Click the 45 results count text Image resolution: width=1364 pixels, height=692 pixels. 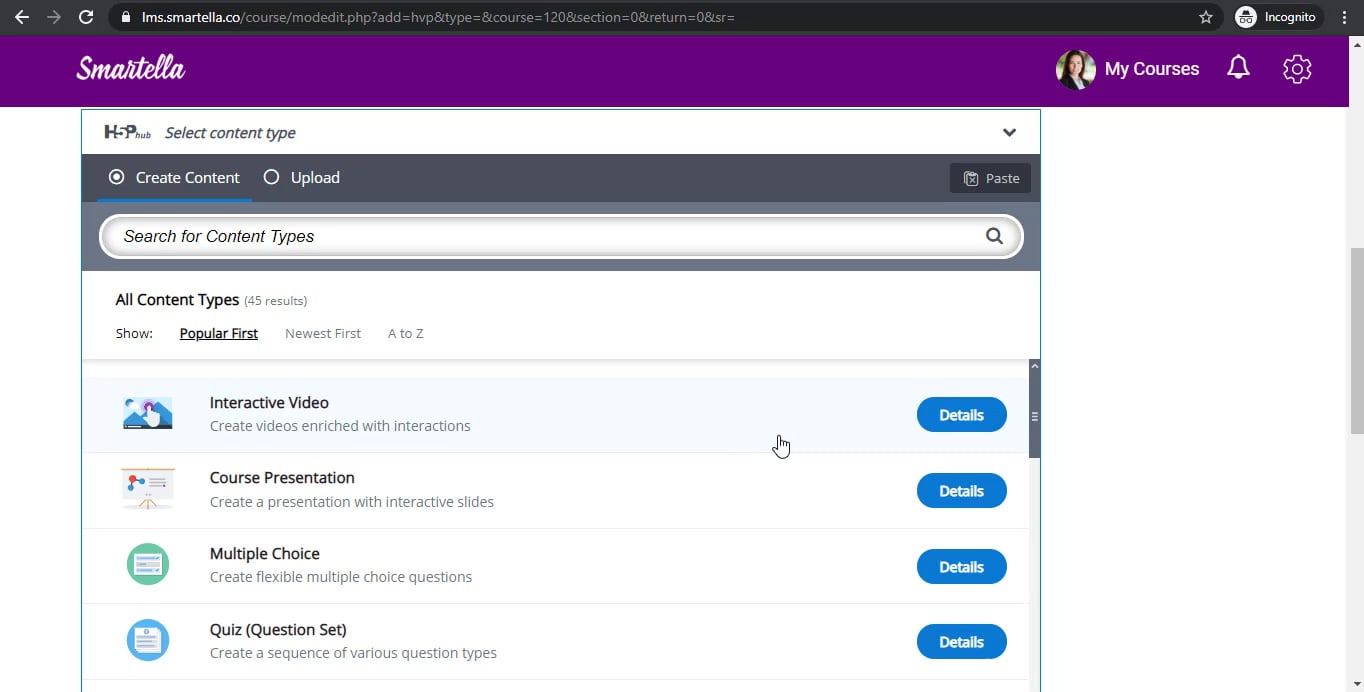click(x=276, y=300)
